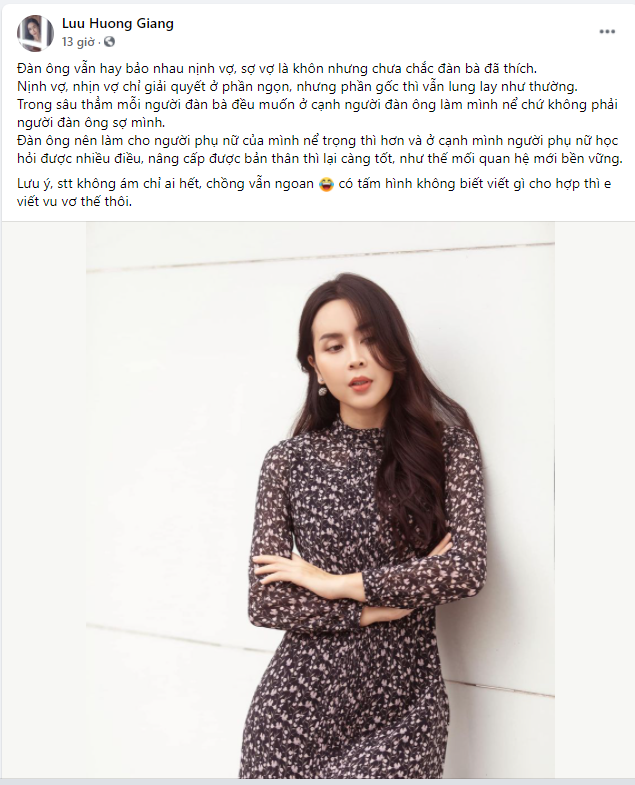The height and width of the screenshot is (785, 635).
Task: Click the globe public privacy icon
Action: (x=109, y=42)
